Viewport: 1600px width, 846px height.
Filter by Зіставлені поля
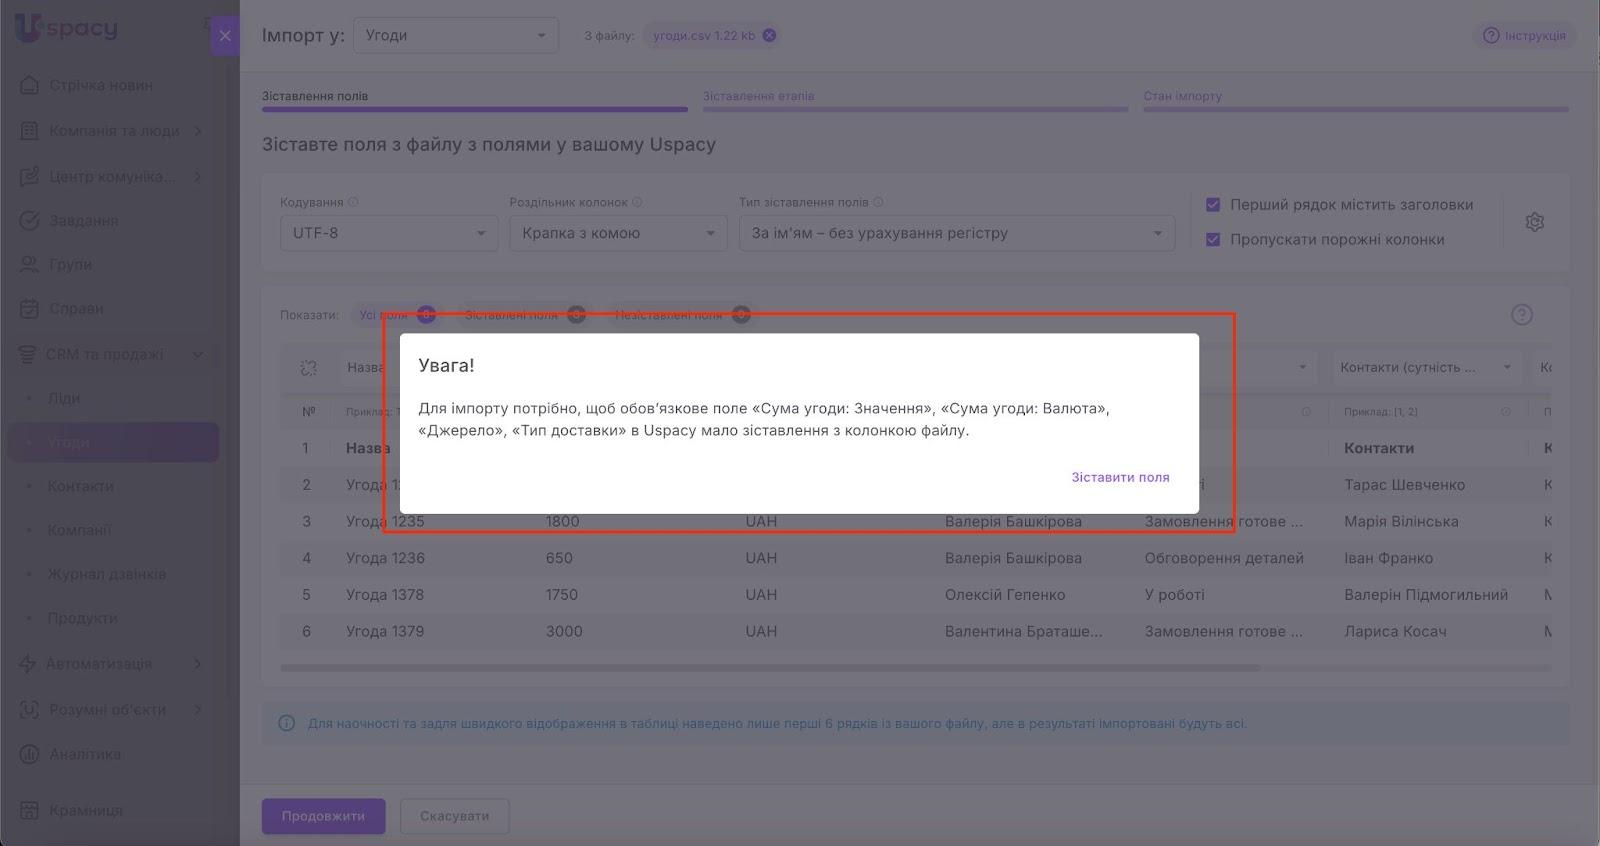(524, 315)
